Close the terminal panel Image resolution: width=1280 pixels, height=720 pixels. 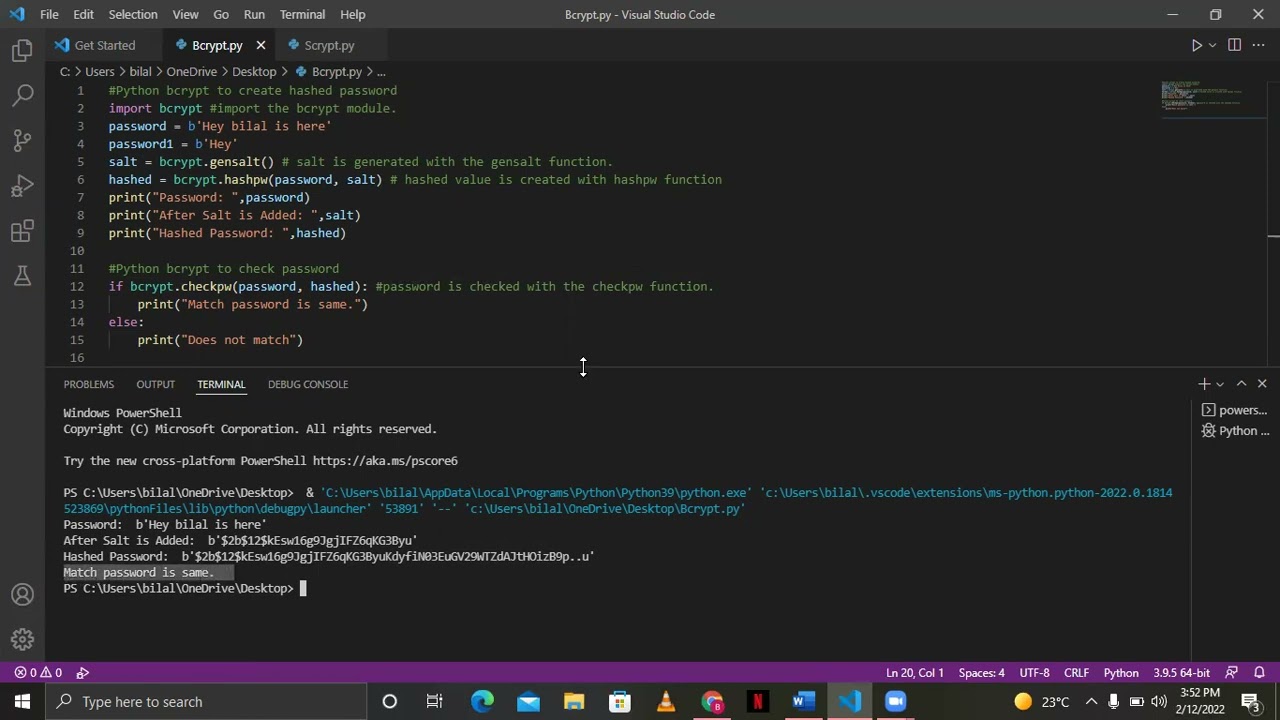pos(1262,384)
